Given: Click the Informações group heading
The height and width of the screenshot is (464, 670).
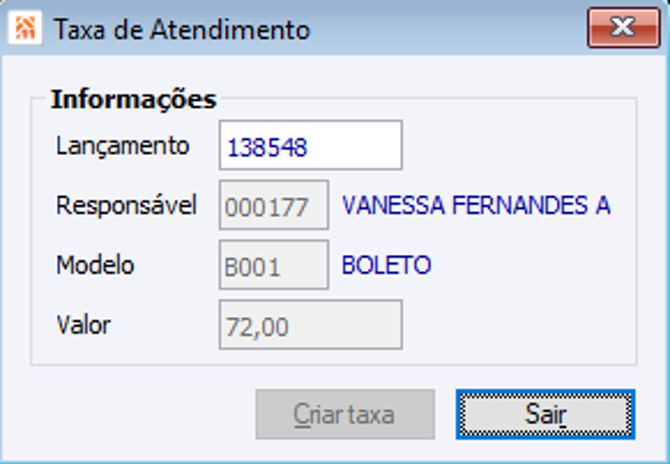Looking at the screenshot, I should 133,100.
